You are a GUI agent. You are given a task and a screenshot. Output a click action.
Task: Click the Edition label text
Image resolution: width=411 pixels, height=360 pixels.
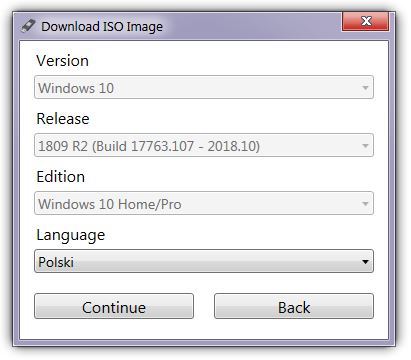(61, 177)
